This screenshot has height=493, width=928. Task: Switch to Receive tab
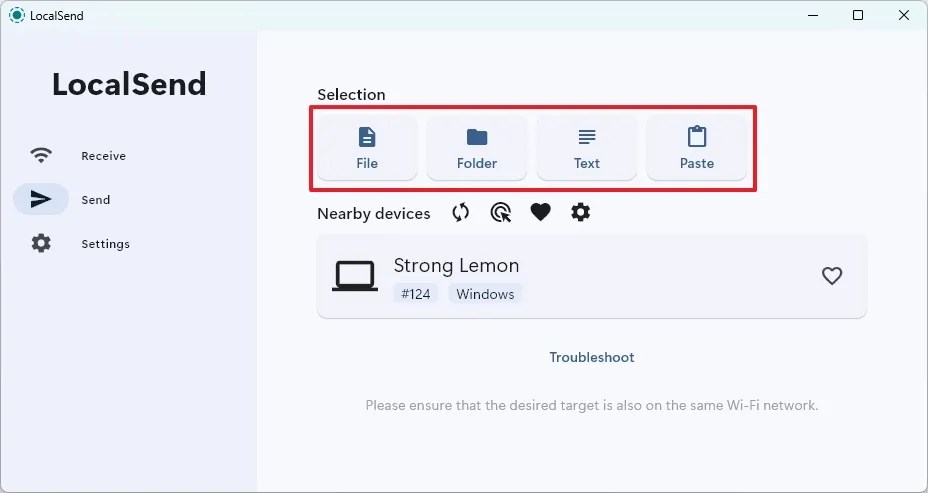pyautogui.click(x=78, y=156)
